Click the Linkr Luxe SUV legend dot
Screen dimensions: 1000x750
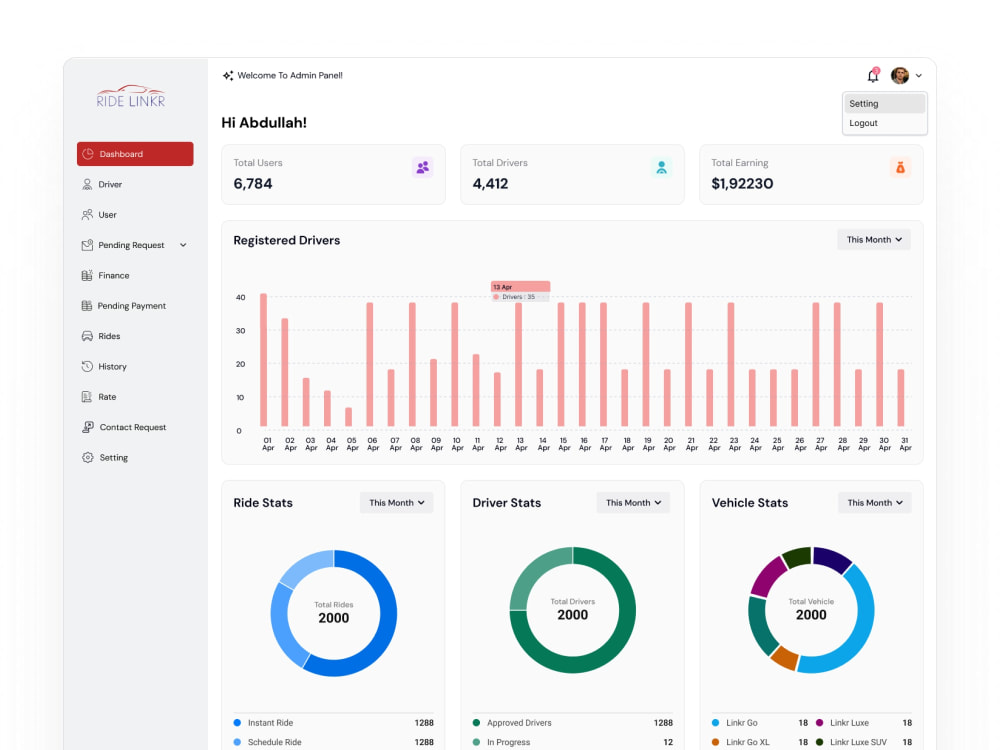pos(820,742)
